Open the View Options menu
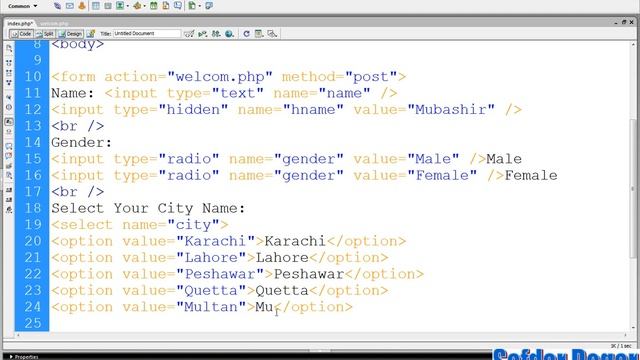Viewport: 640px width, 360px height. pyautogui.click(x=259, y=33)
